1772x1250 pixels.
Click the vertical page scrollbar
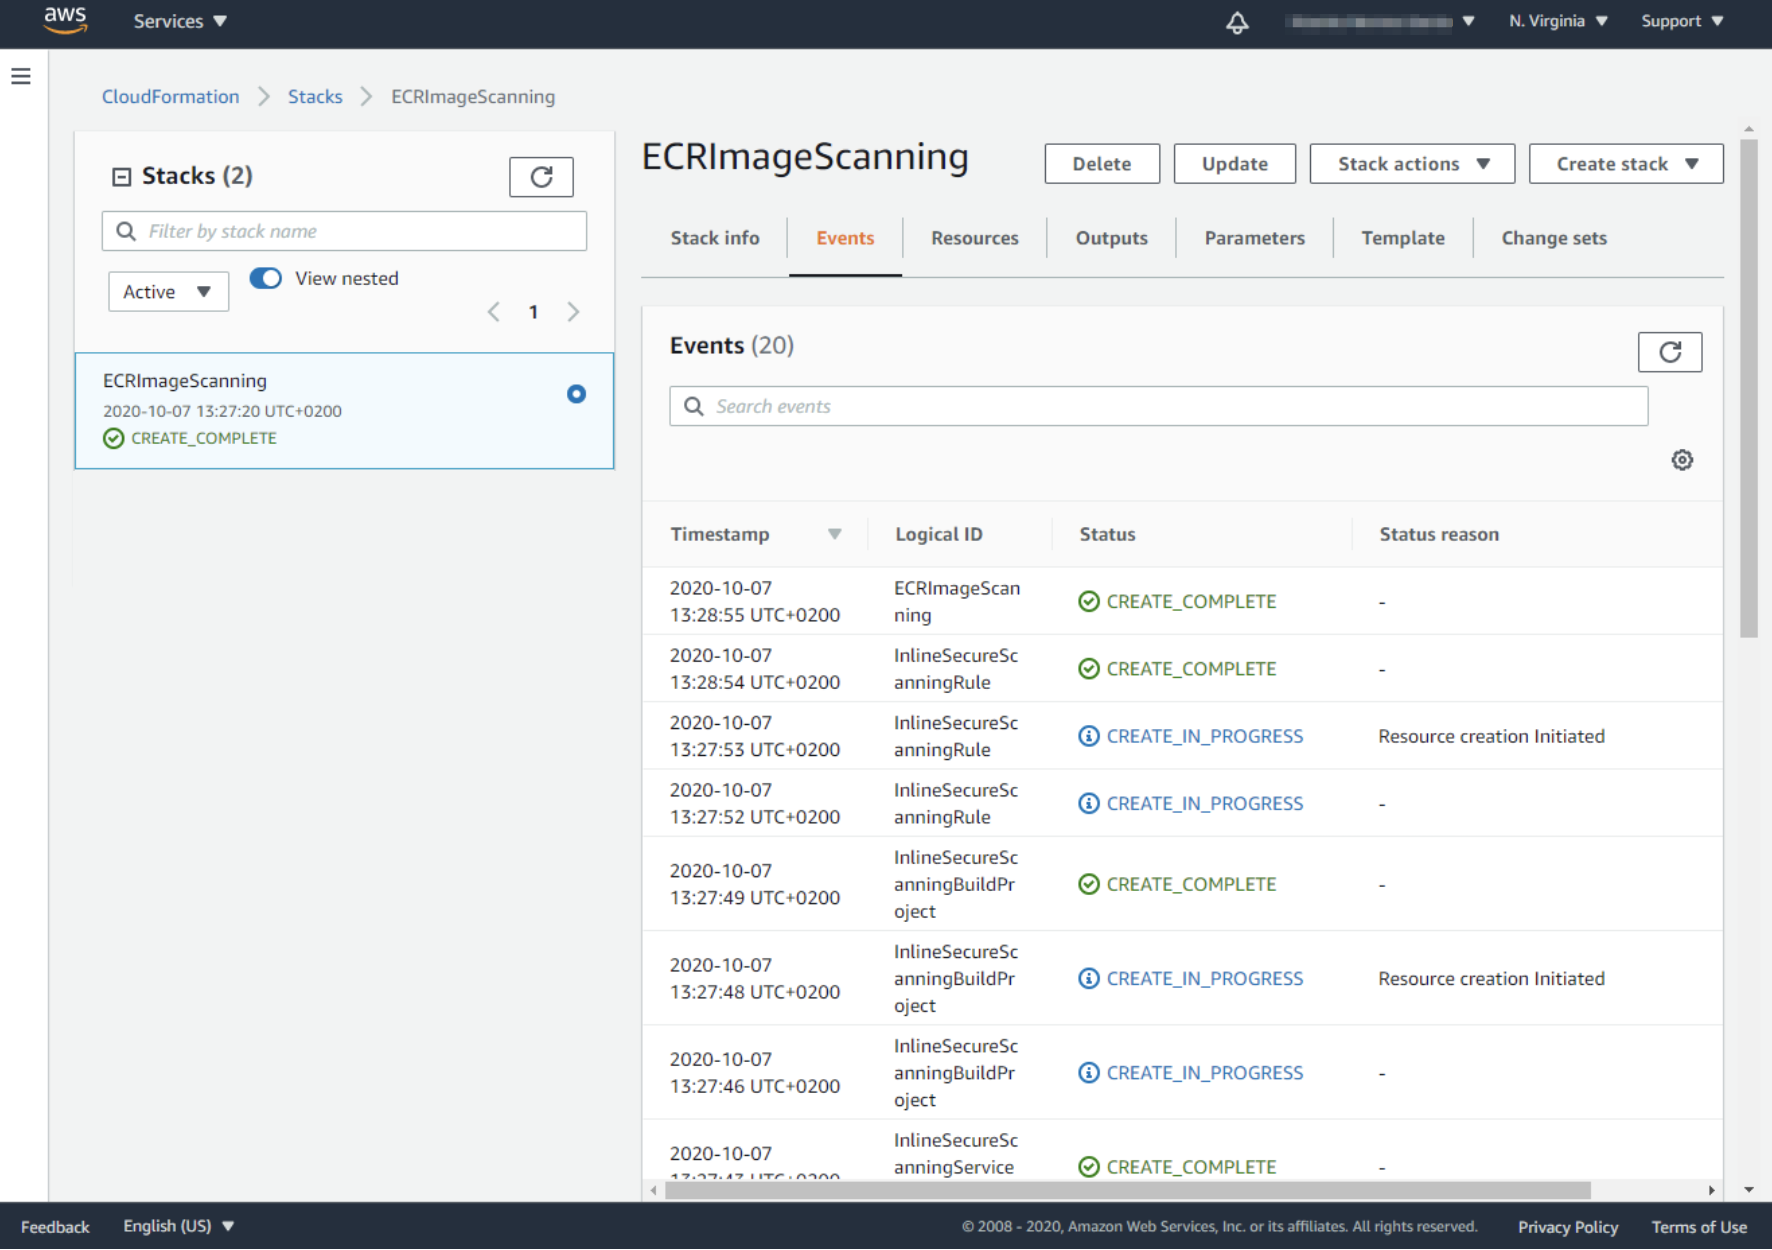pos(1748,388)
